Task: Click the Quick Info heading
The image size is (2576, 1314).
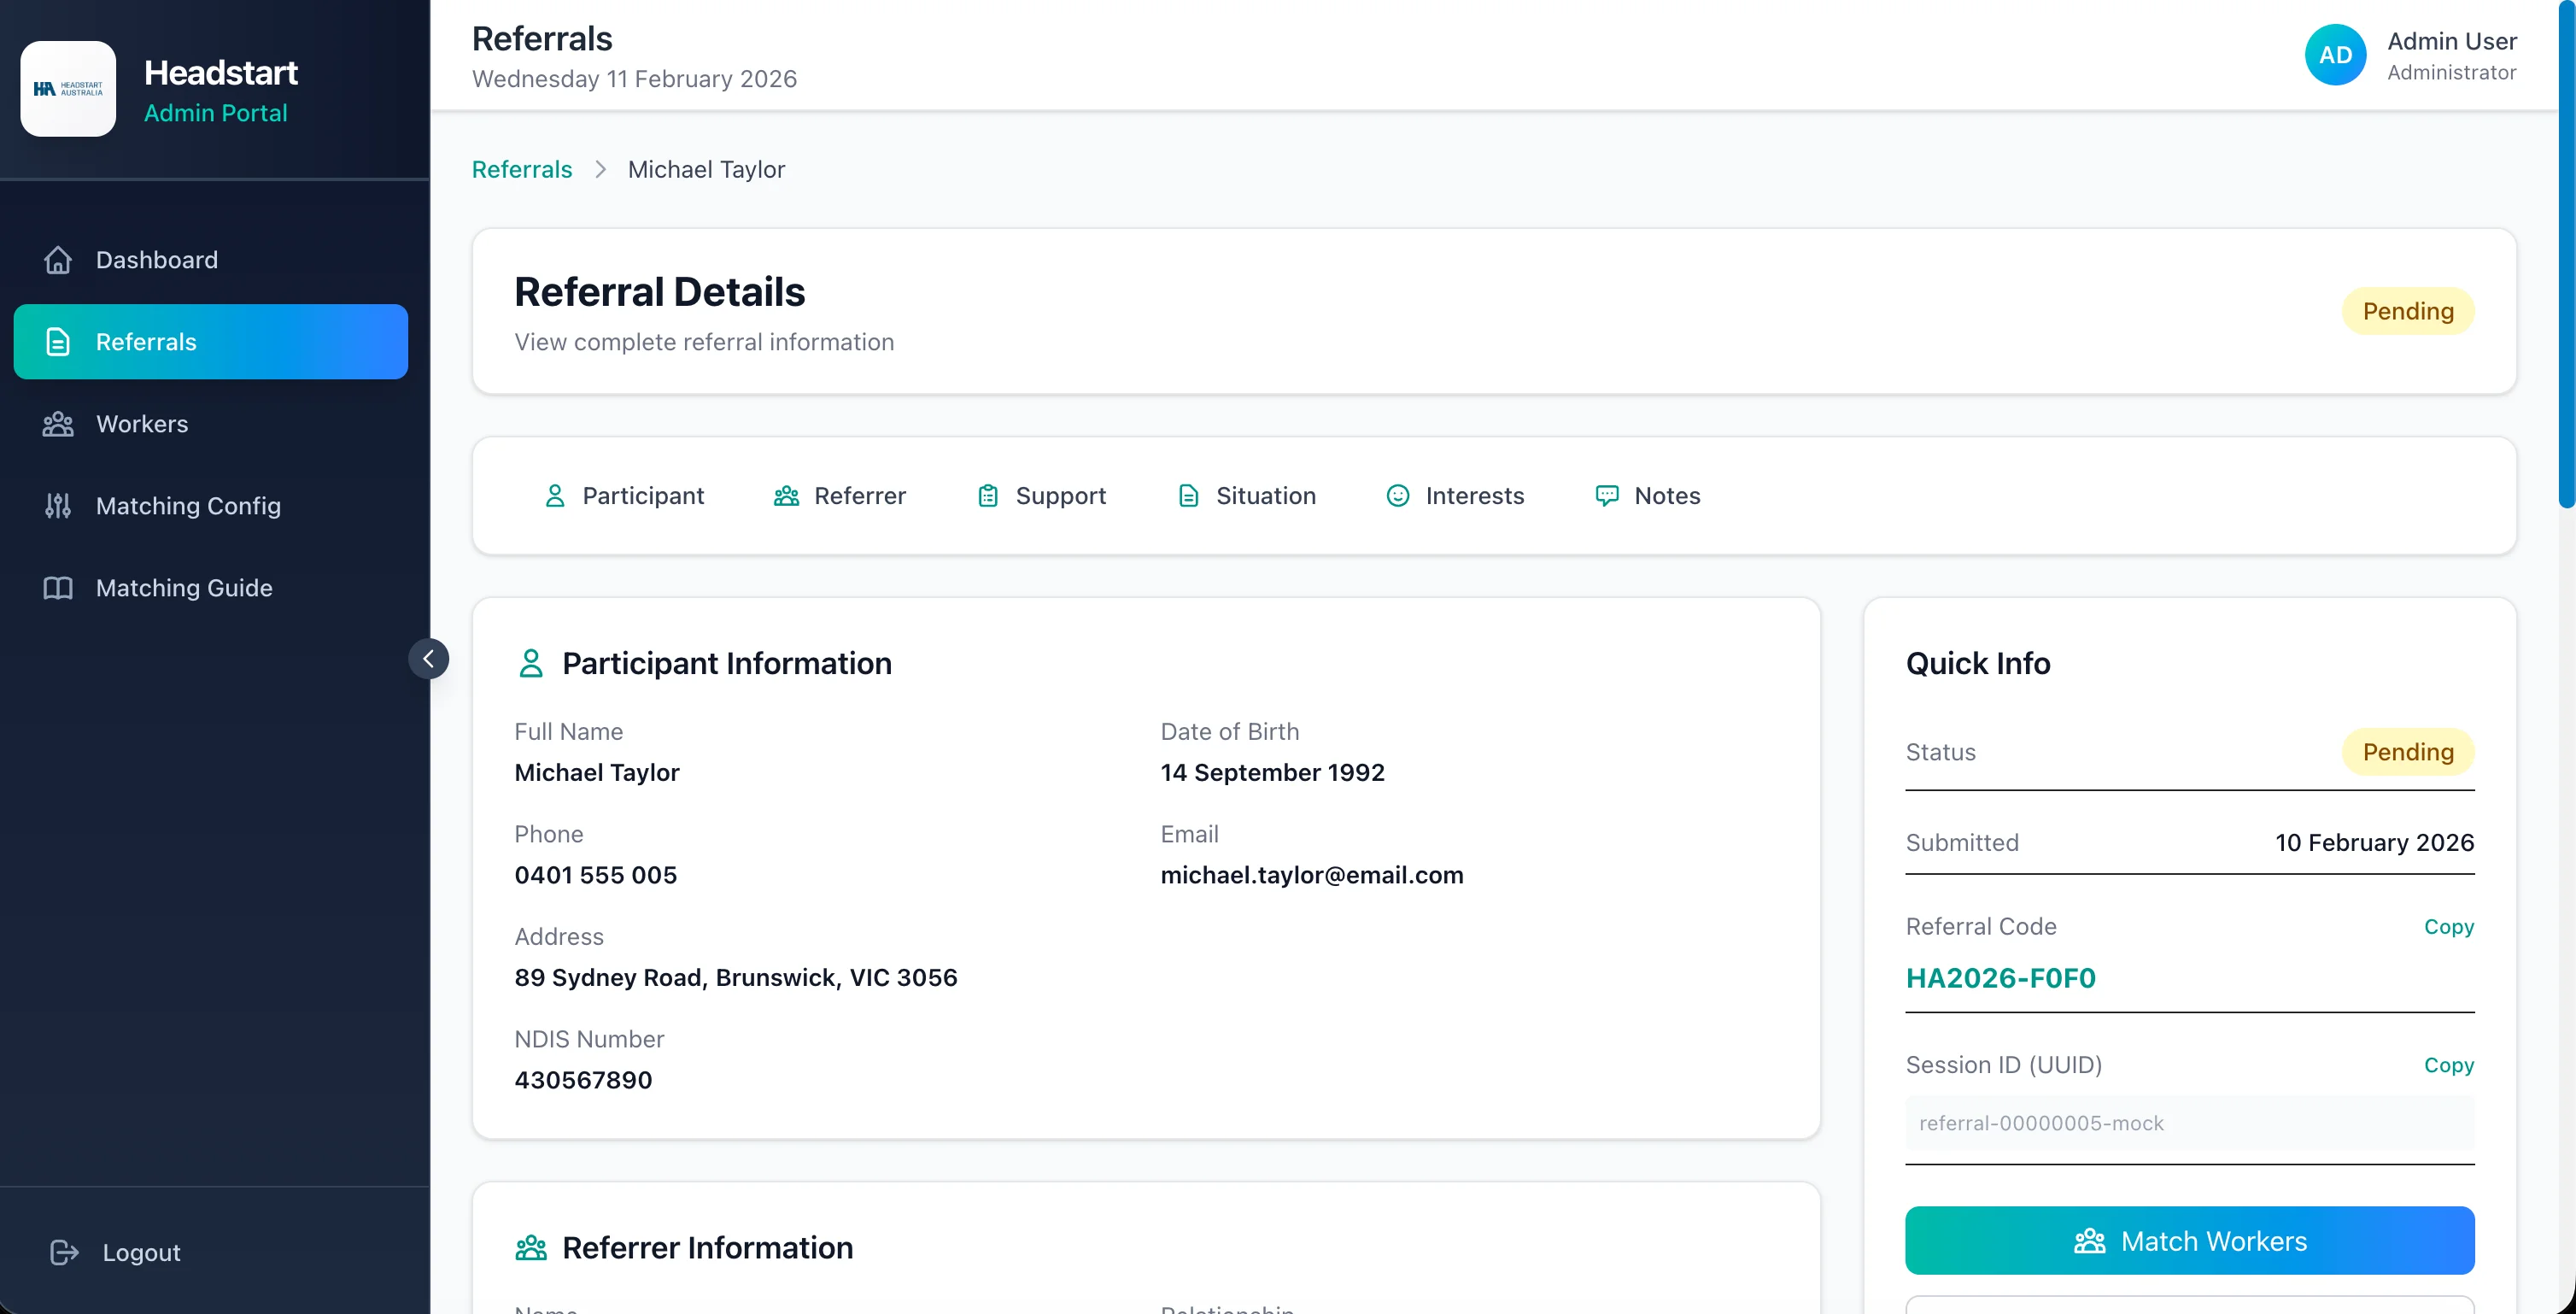Action: [x=1977, y=663]
